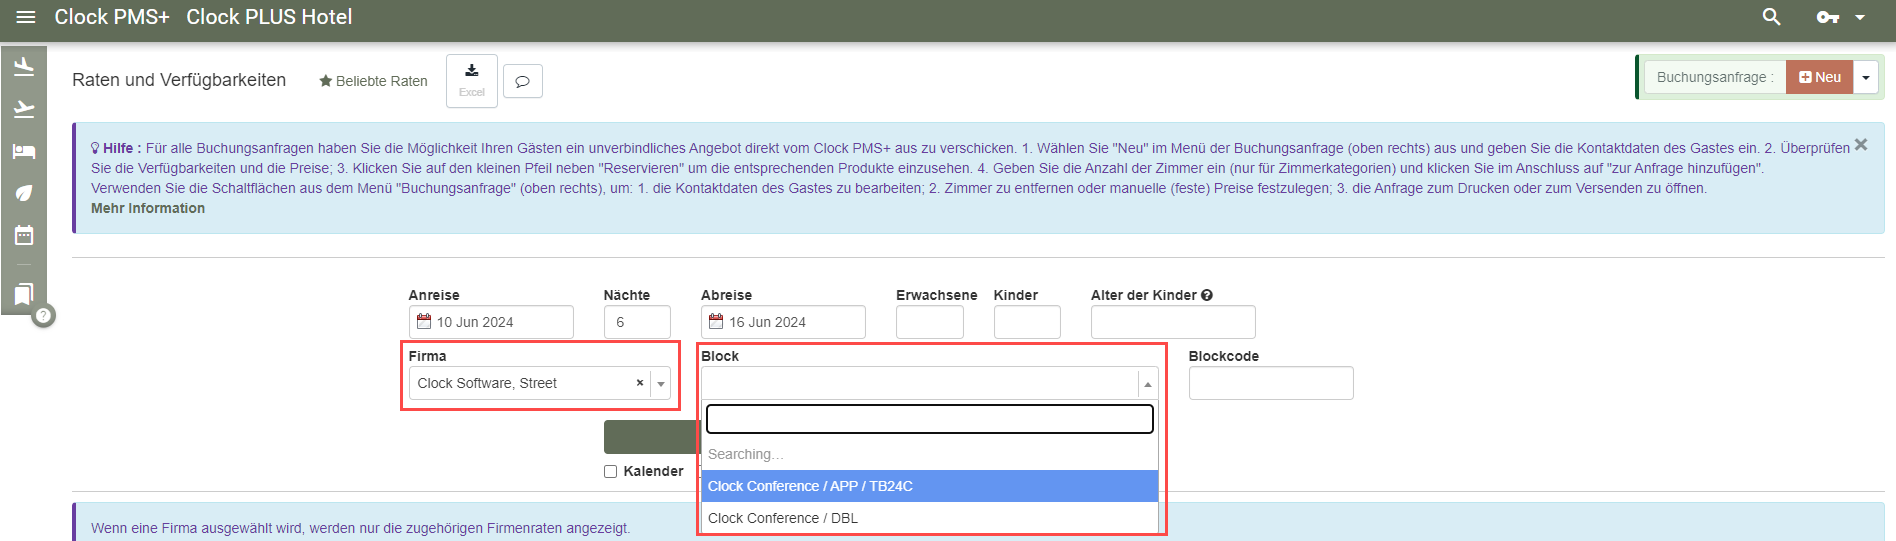Click the speech bubble comment button
Screen dimensions: 1896x541
(x=522, y=81)
